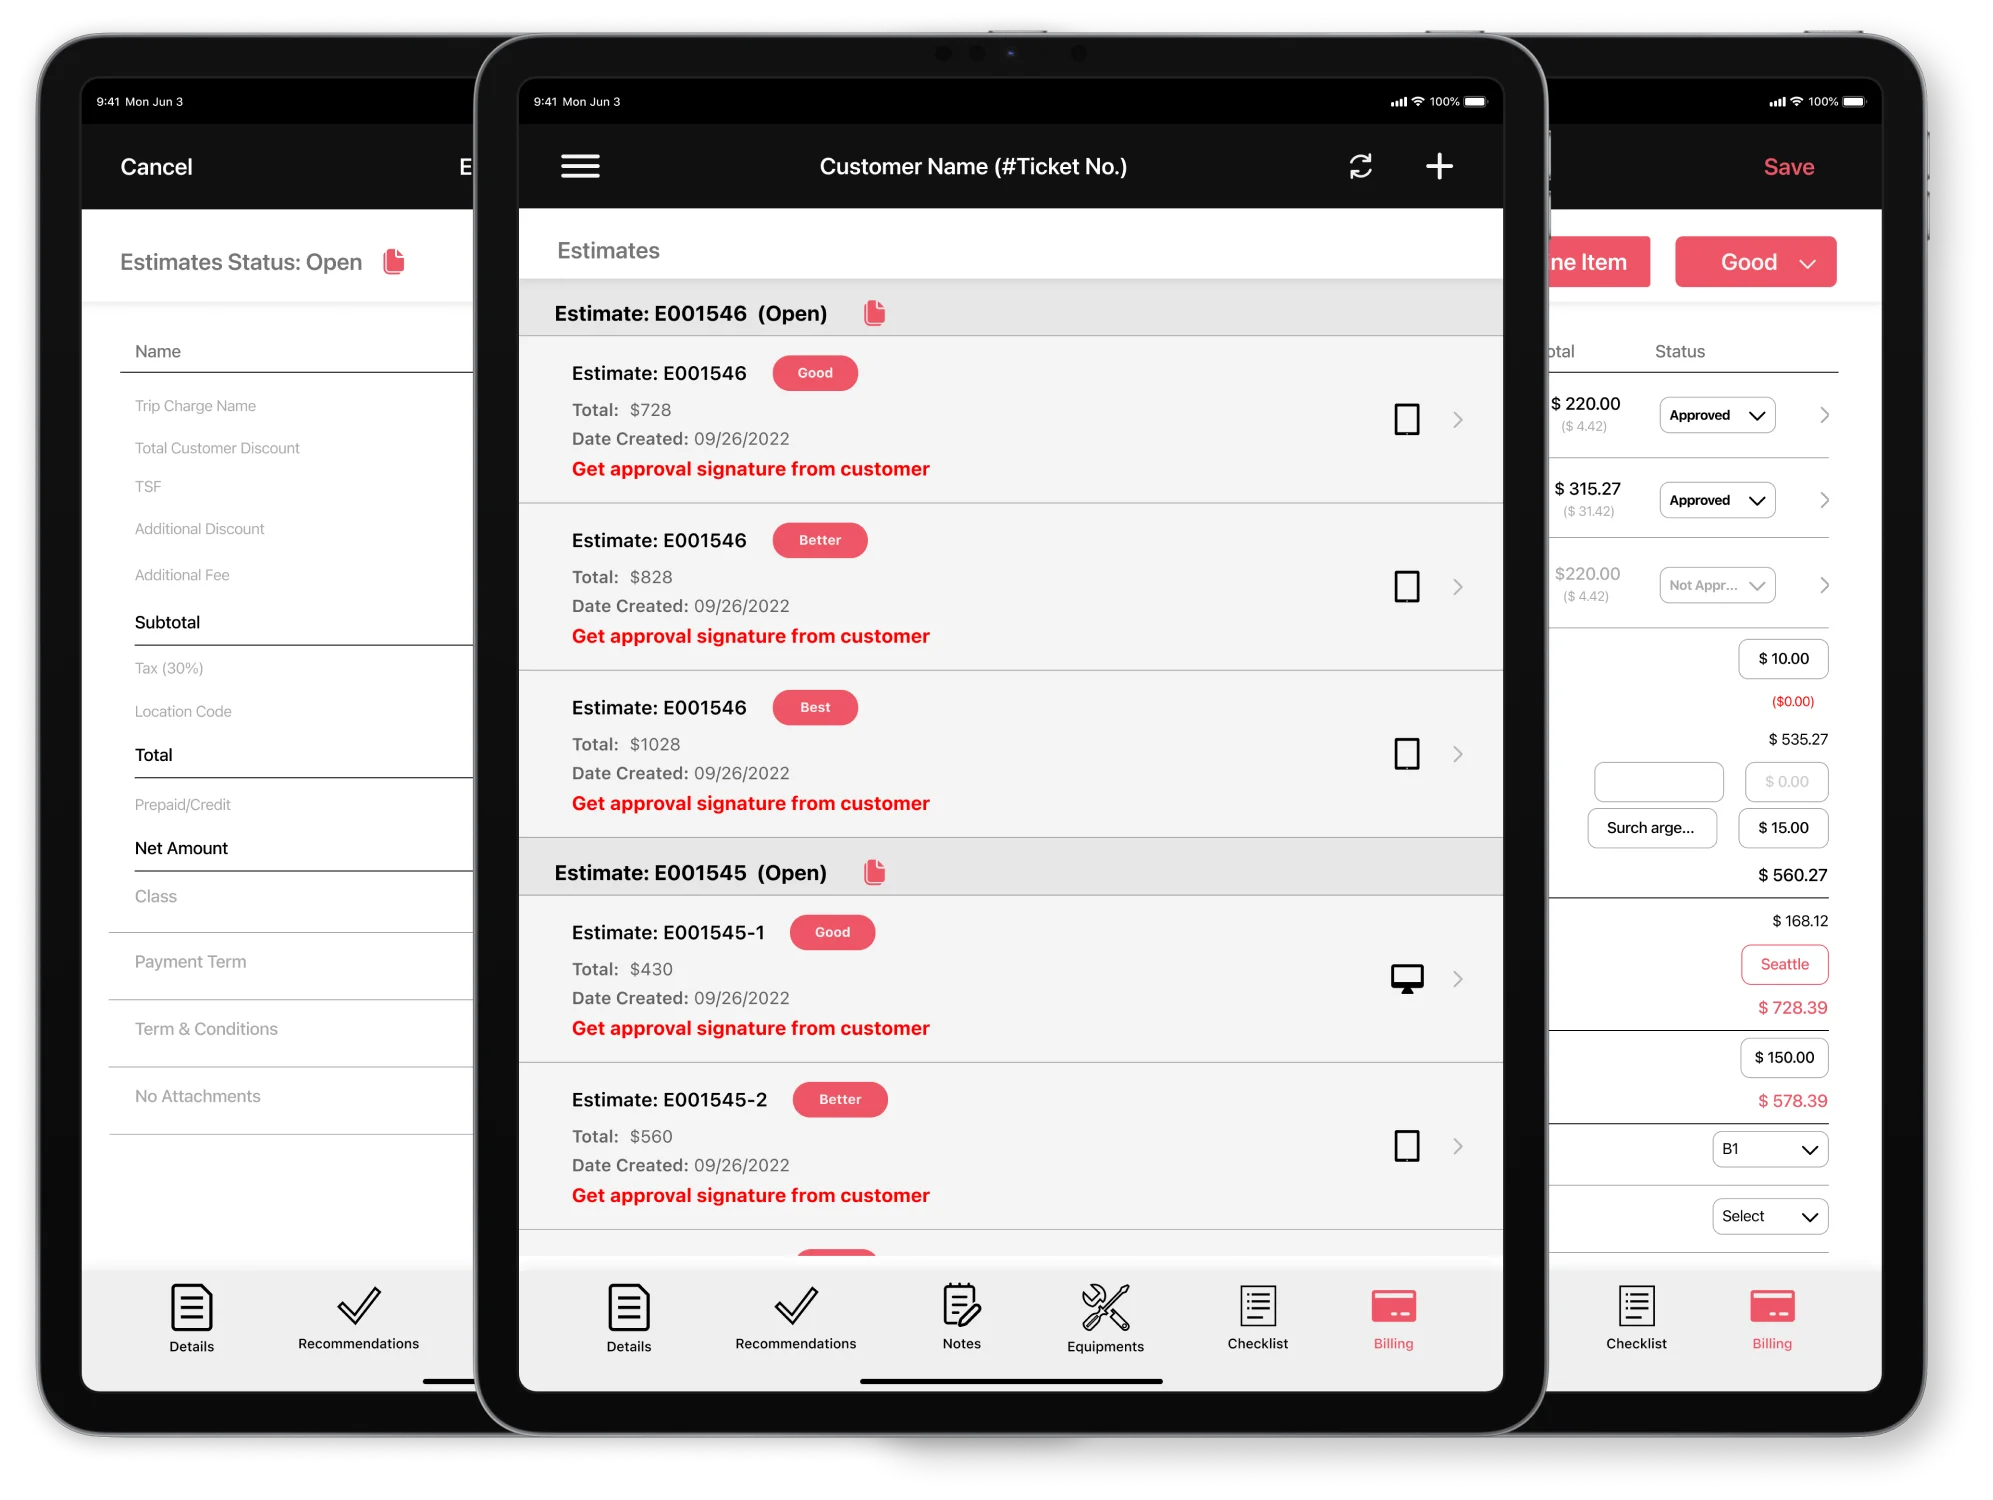1993x1500 pixels.
Task: Expand Estimate E001545-1 detail arrow
Action: (x=1457, y=978)
